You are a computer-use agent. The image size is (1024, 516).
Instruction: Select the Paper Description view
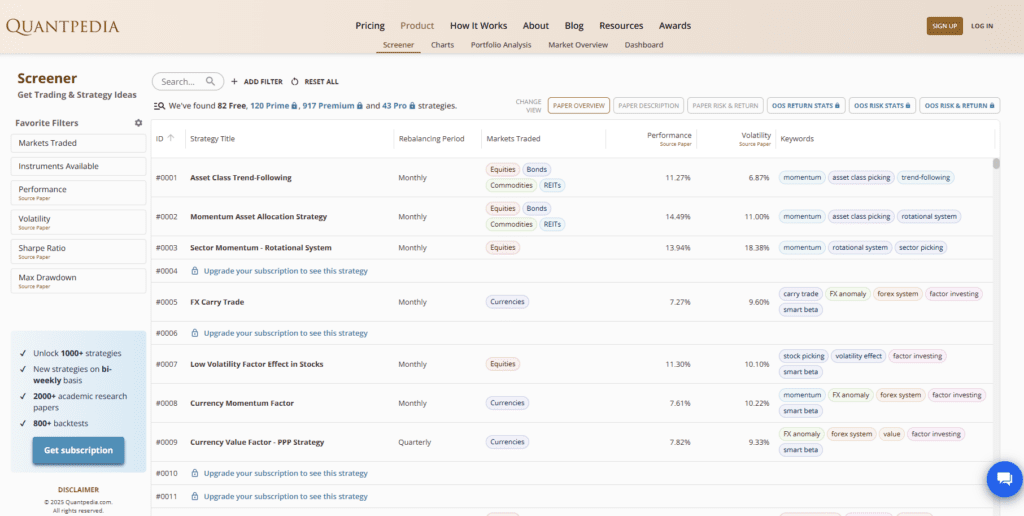(x=648, y=105)
